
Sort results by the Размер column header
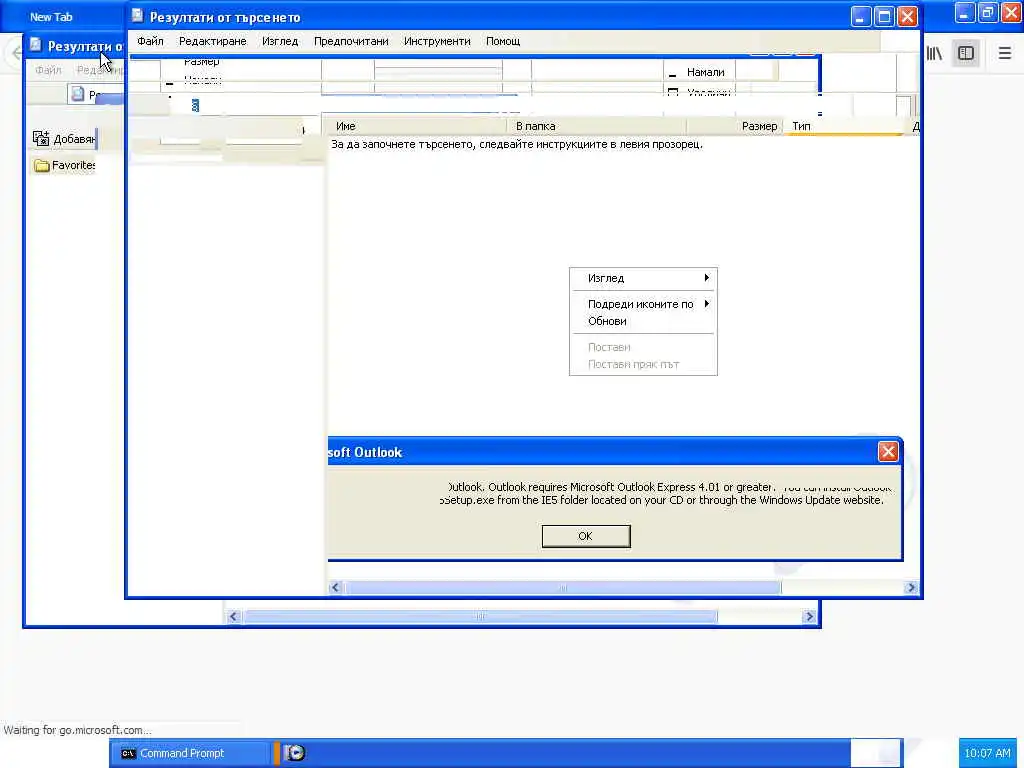[x=735, y=126]
